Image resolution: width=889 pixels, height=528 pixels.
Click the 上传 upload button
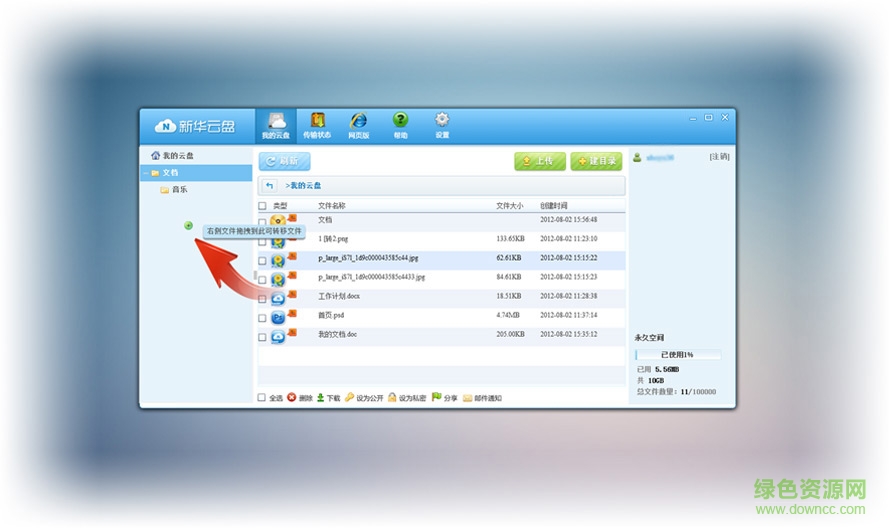click(540, 161)
